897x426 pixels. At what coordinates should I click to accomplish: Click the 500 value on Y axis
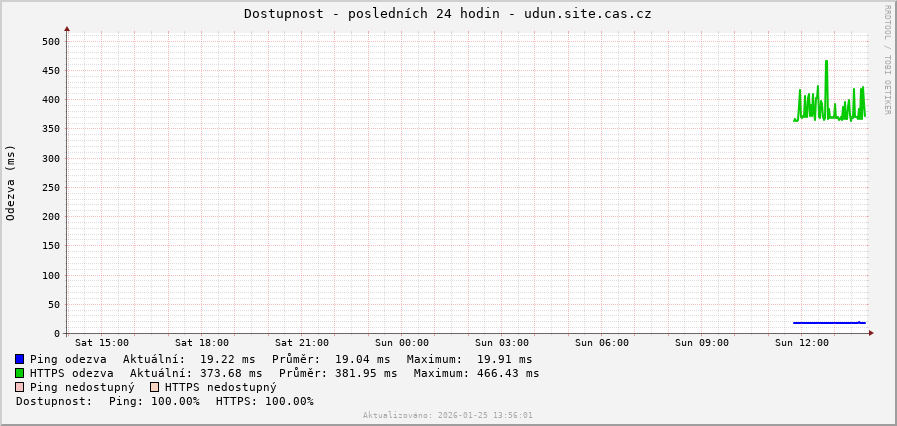pos(51,42)
